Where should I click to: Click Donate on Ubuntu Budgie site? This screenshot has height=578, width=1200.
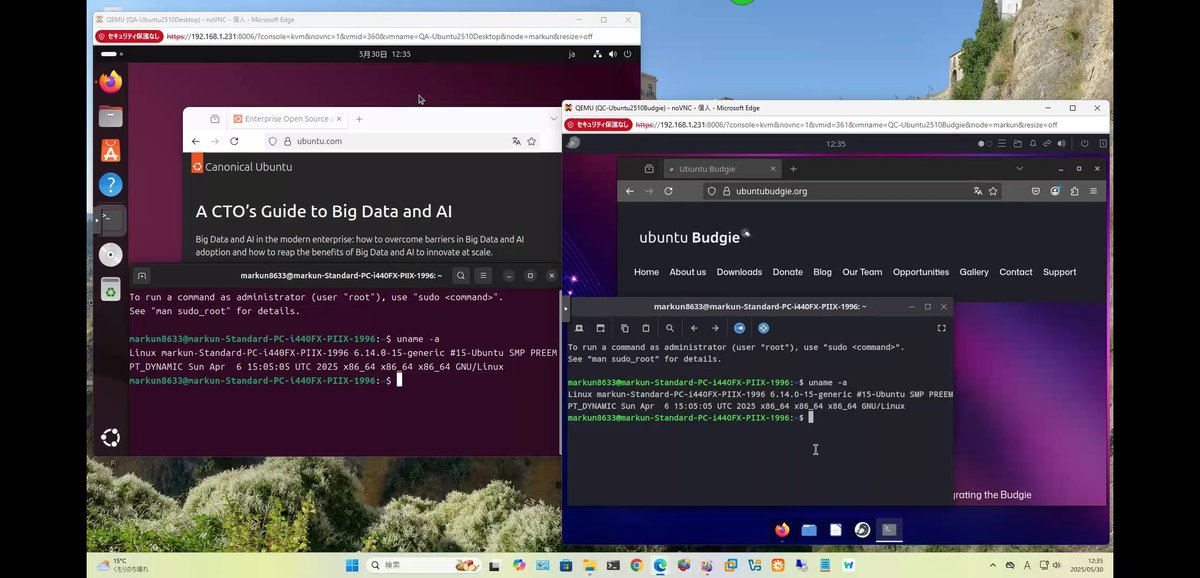point(788,272)
